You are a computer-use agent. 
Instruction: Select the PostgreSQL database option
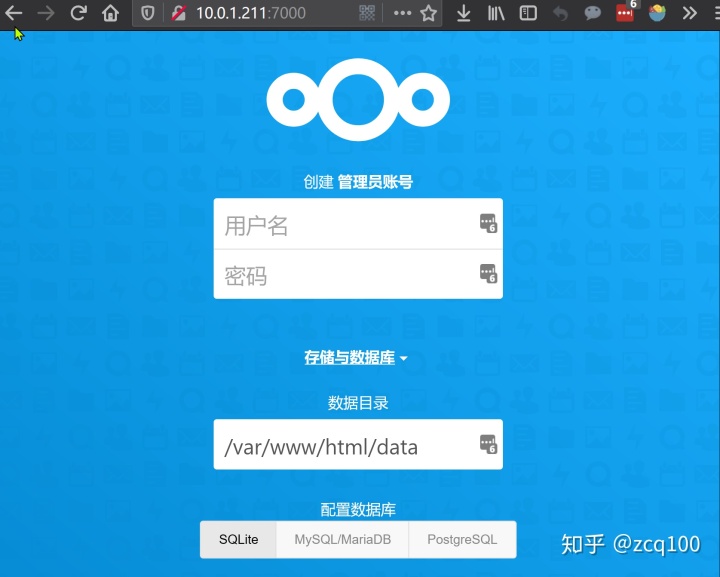[462, 539]
